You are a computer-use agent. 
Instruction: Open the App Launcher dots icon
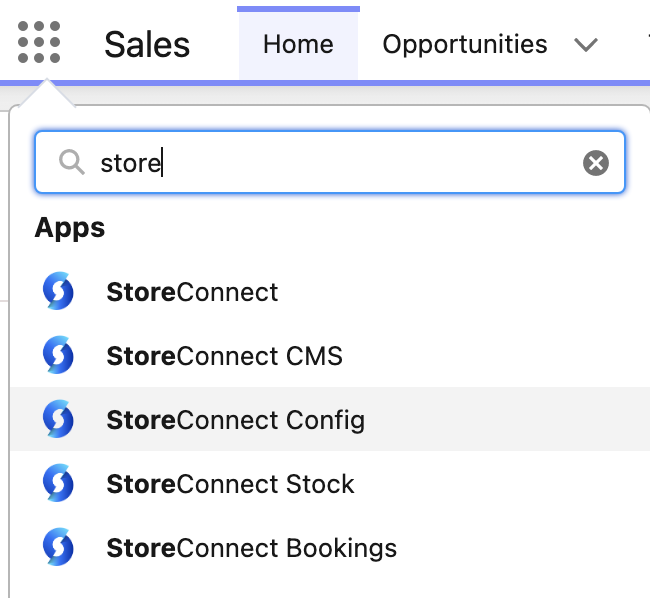tap(39, 42)
